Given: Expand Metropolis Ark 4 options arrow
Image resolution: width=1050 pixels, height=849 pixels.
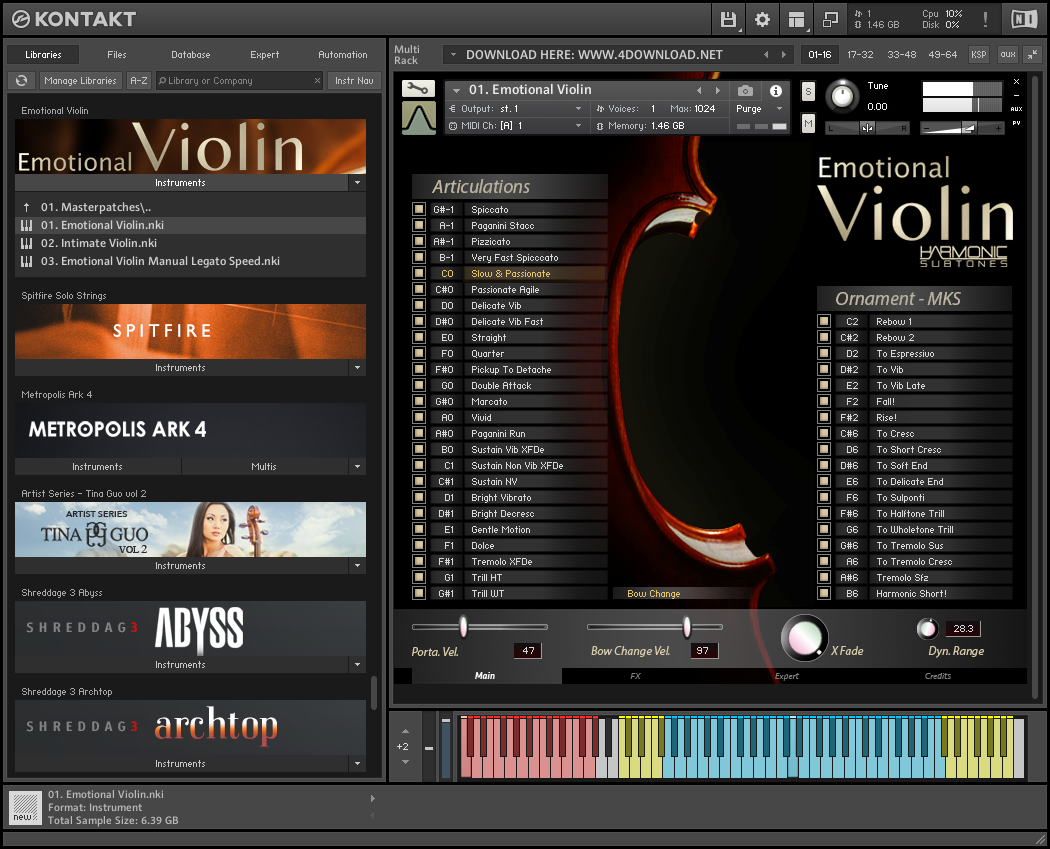Looking at the screenshot, I should [357, 467].
